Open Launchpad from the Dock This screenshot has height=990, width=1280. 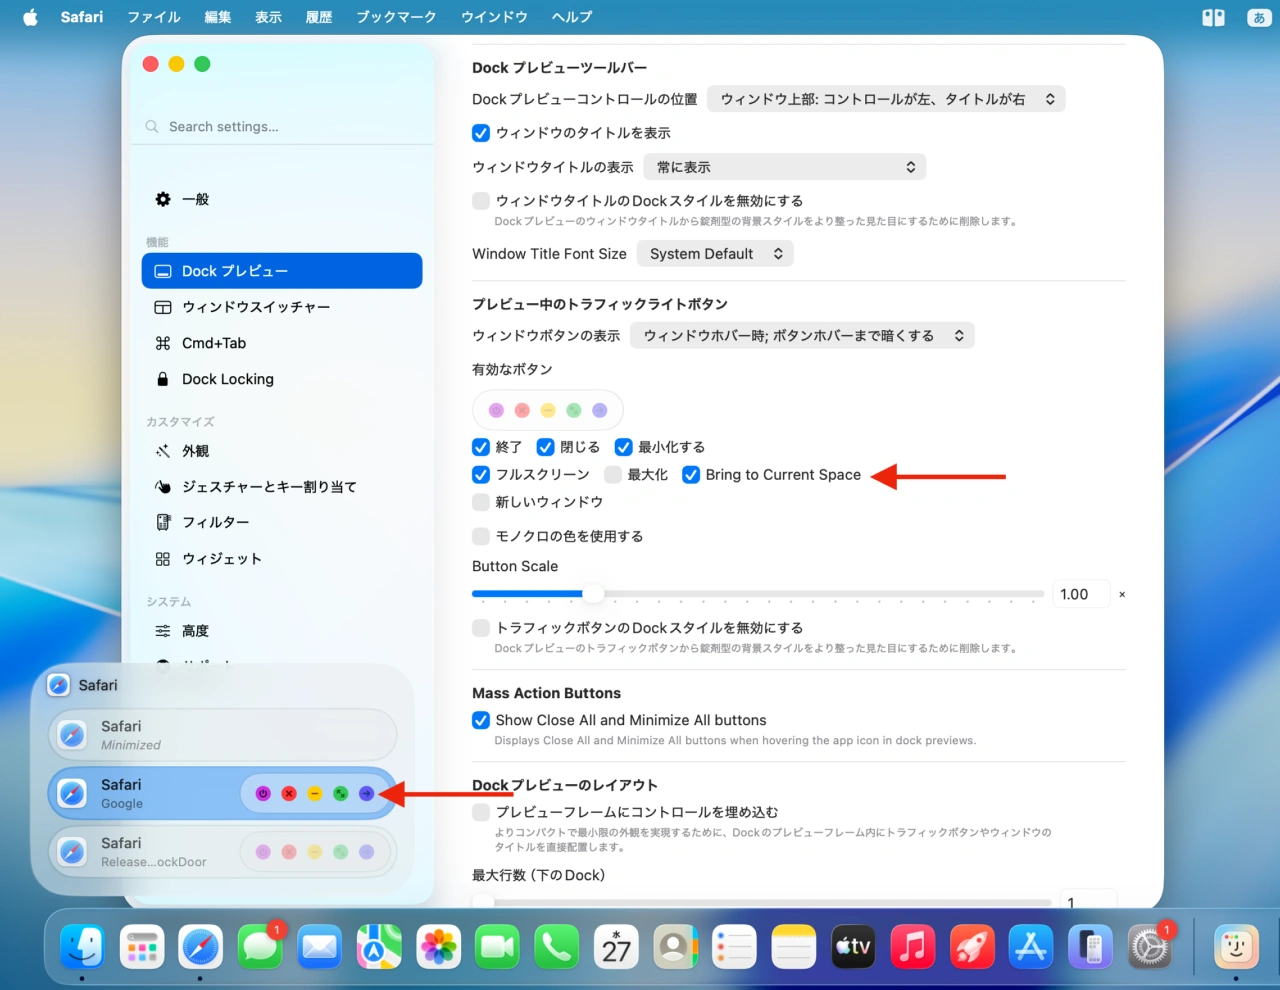[x=142, y=946]
